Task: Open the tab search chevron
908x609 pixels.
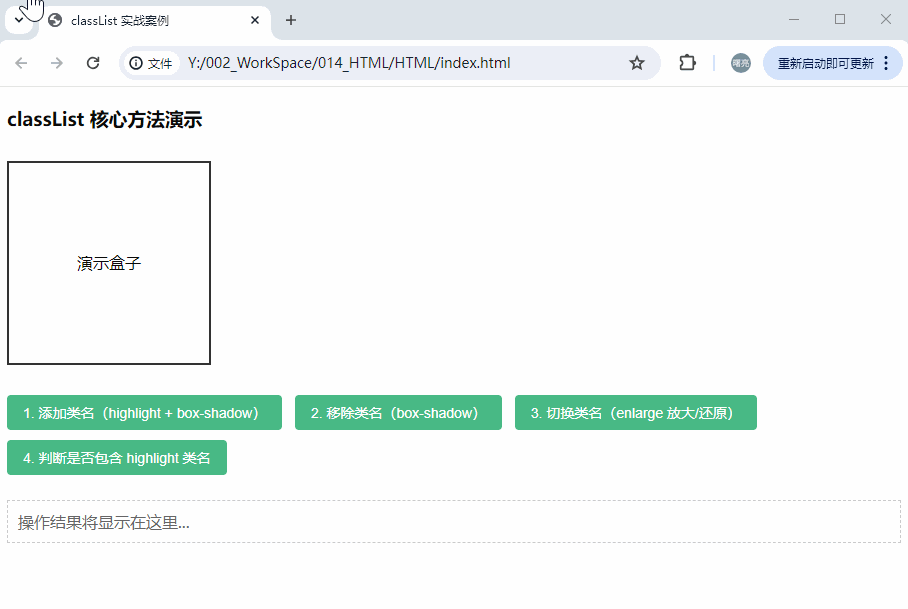Action: pos(20,20)
